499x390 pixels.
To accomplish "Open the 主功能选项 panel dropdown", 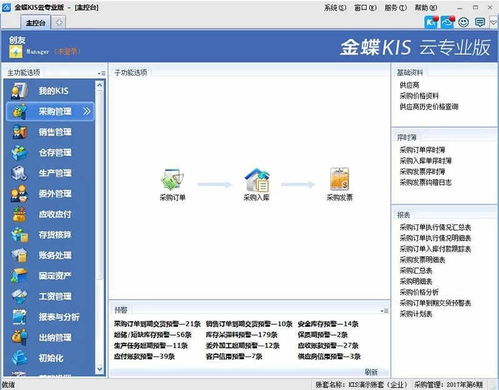I will [102, 73].
